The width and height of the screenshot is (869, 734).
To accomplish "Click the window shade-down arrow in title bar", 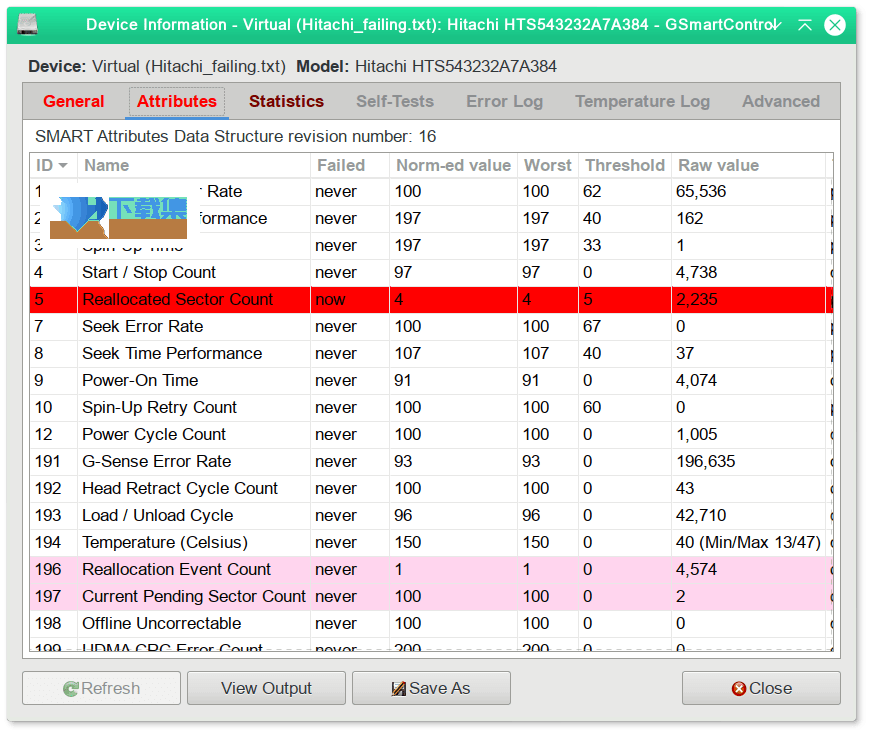I will click(777, 25).
